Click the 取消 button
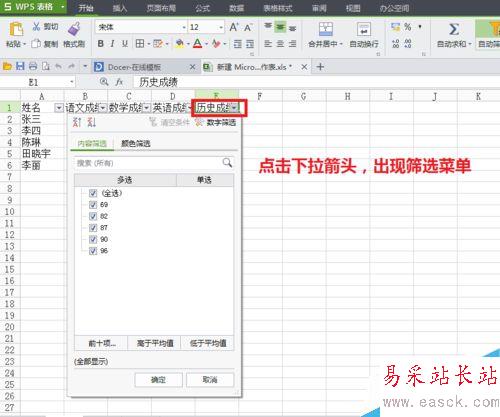Image resolution: width=500 pixels, height=417 pixels. click(x=210, y=380)
